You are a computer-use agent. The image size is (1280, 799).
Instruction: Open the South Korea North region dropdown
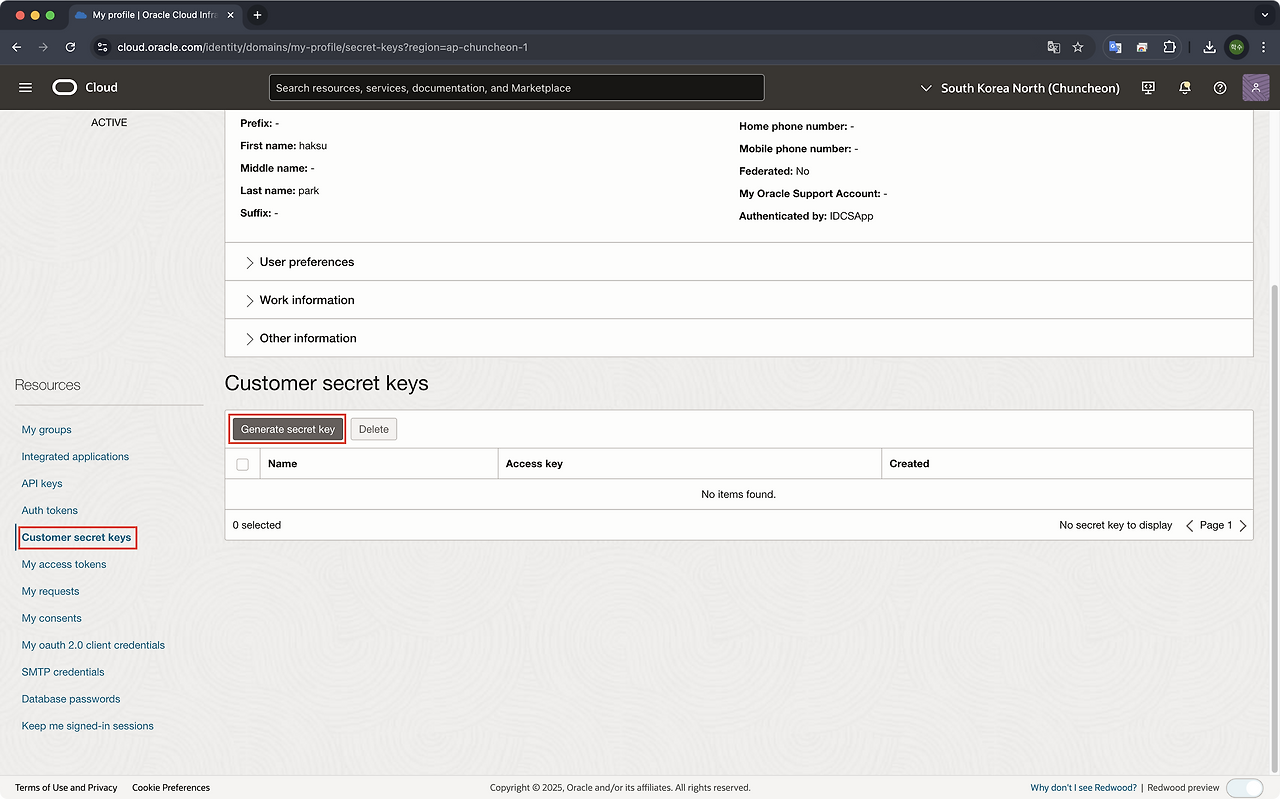pyautogui.click(x=1020, y=88)
